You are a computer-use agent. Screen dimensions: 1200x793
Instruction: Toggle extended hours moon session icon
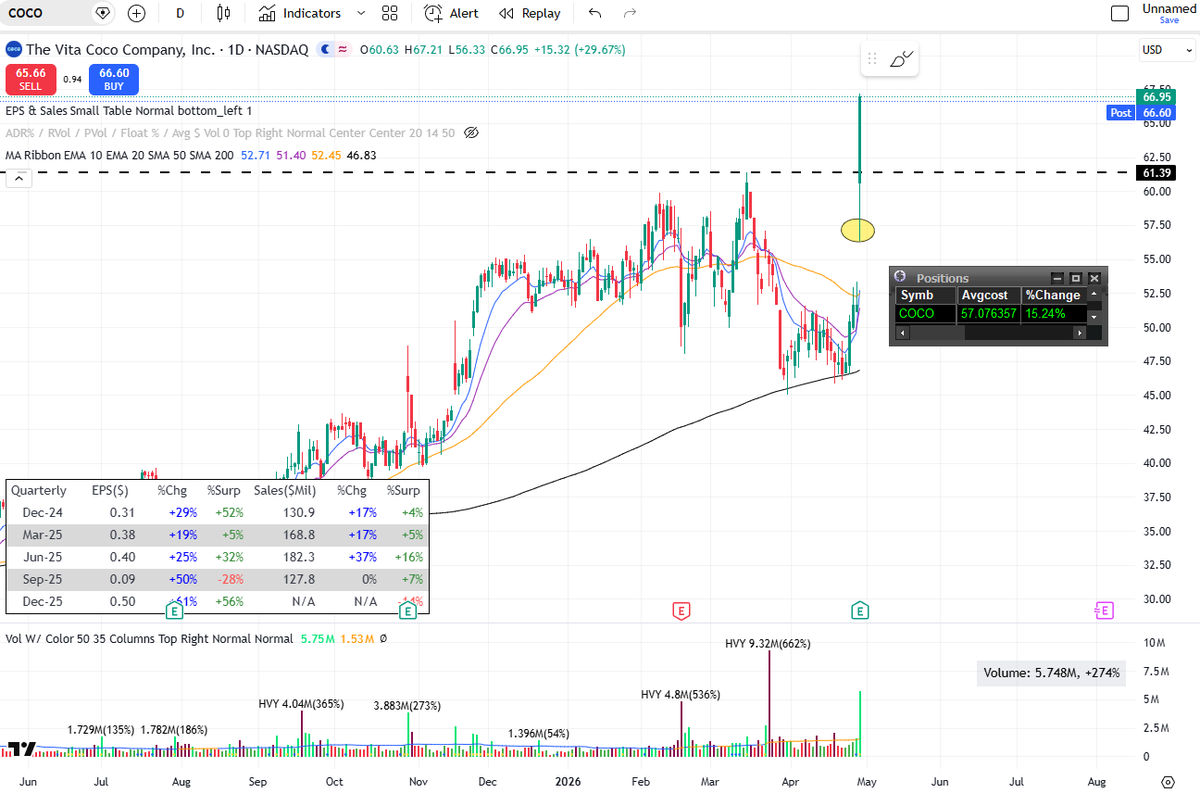coord(325,49)
